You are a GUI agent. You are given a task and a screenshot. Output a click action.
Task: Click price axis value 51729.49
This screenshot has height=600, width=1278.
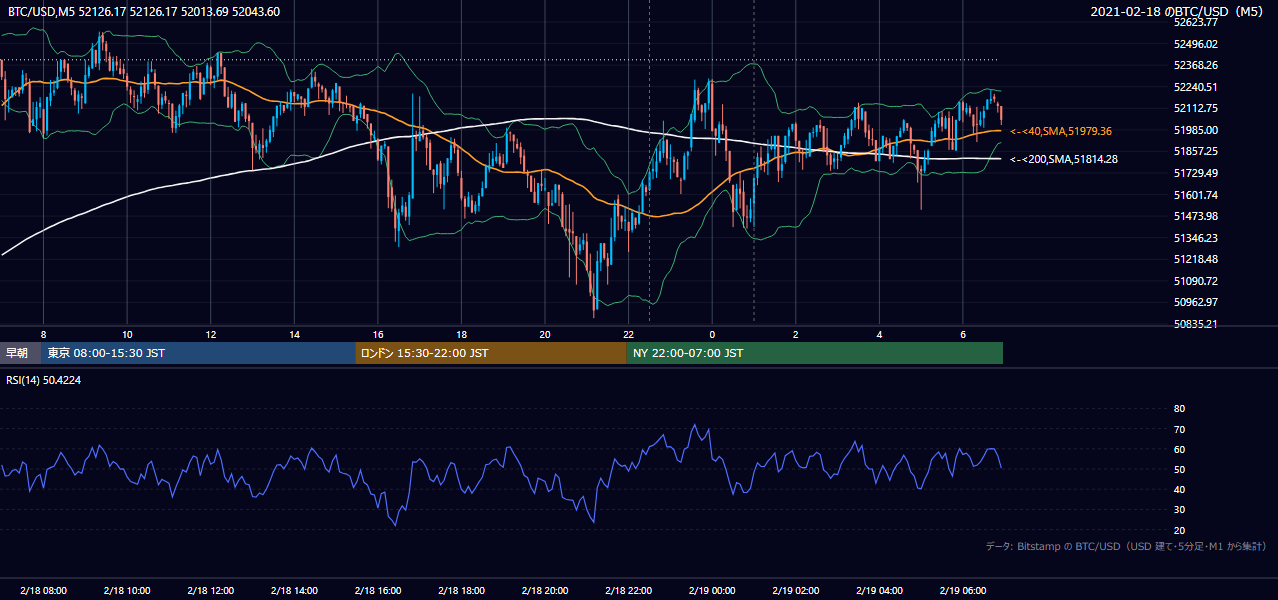tap(1195, 173)
